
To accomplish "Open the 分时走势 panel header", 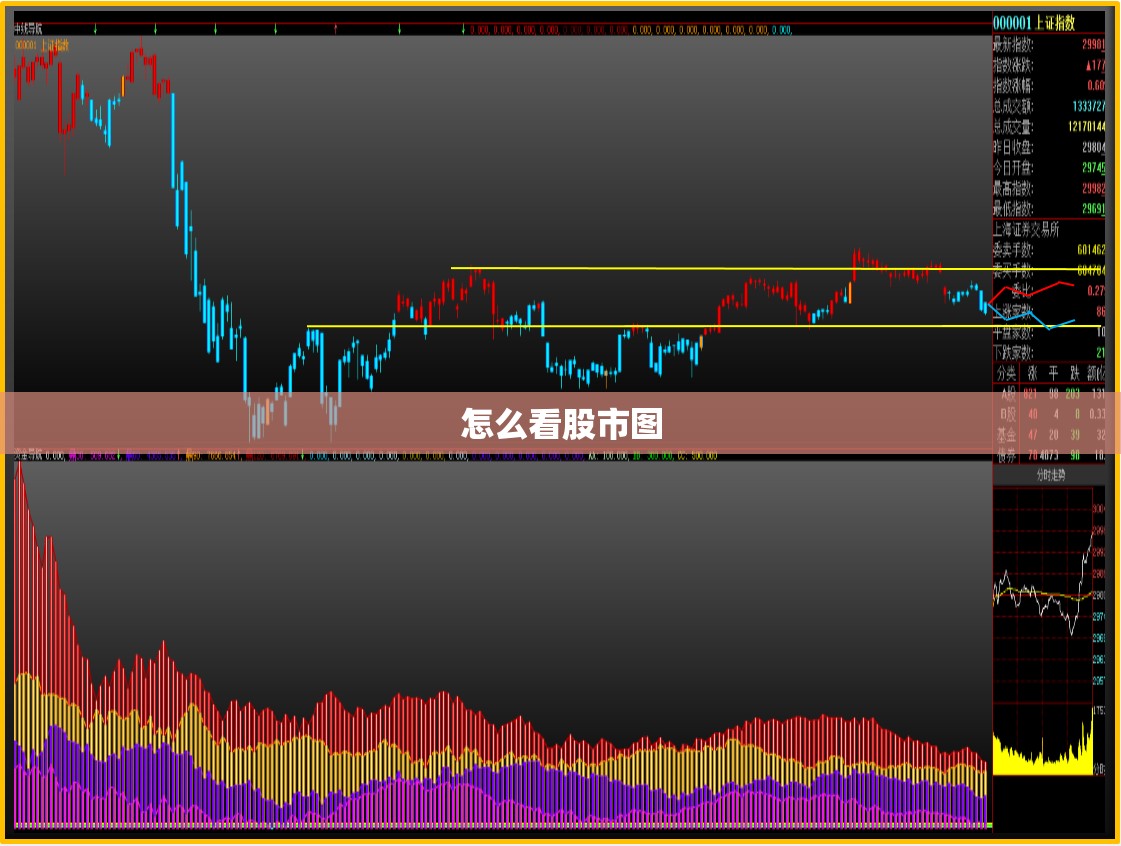I will coord(1050,475).
